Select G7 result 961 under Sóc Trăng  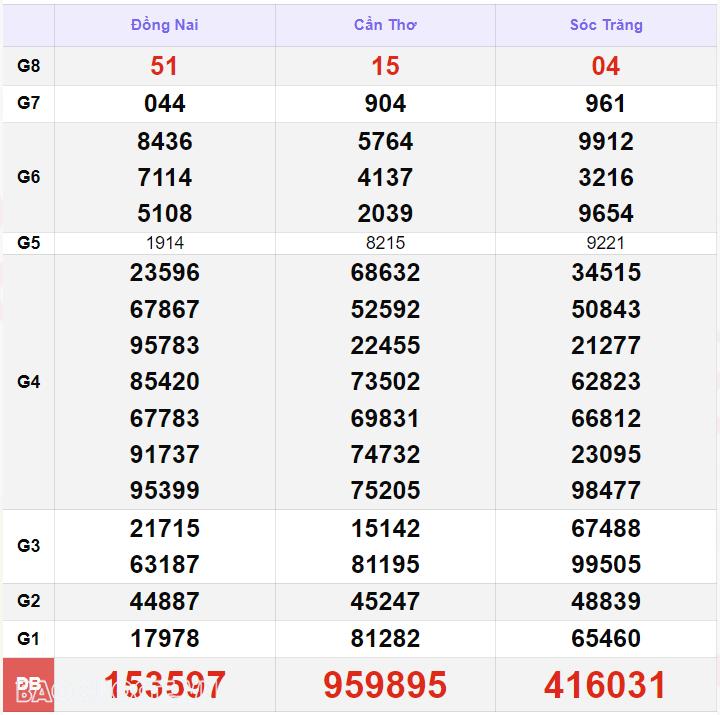(x=606, y=104)
